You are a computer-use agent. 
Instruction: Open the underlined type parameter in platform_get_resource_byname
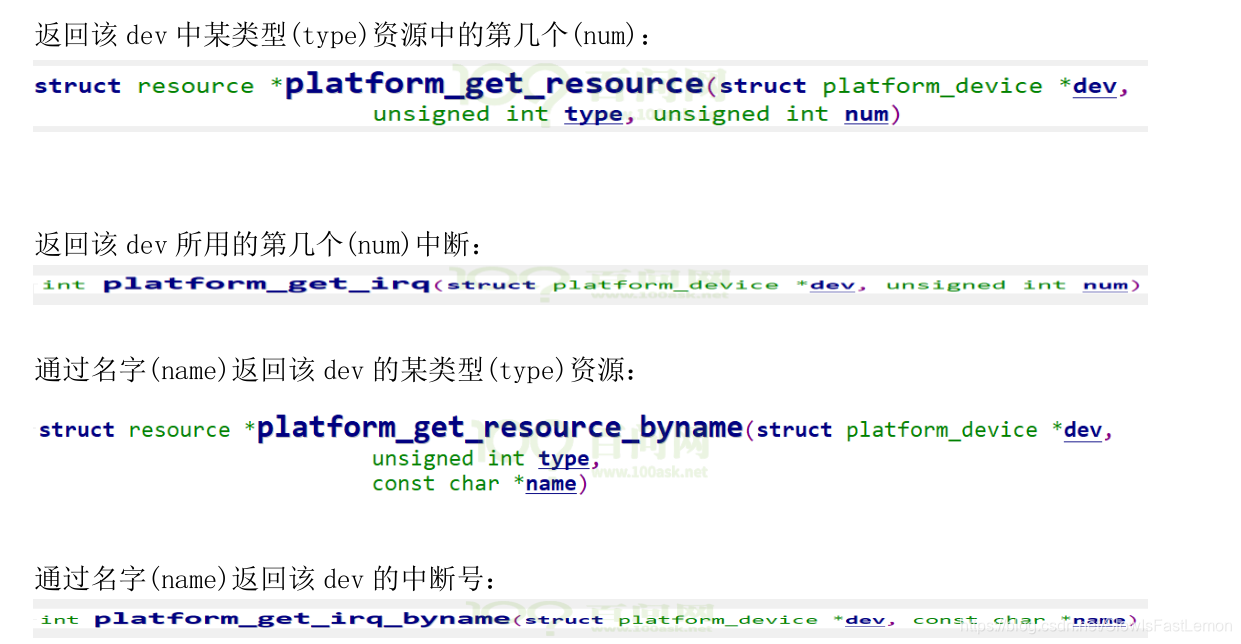[x=564, y=459]
